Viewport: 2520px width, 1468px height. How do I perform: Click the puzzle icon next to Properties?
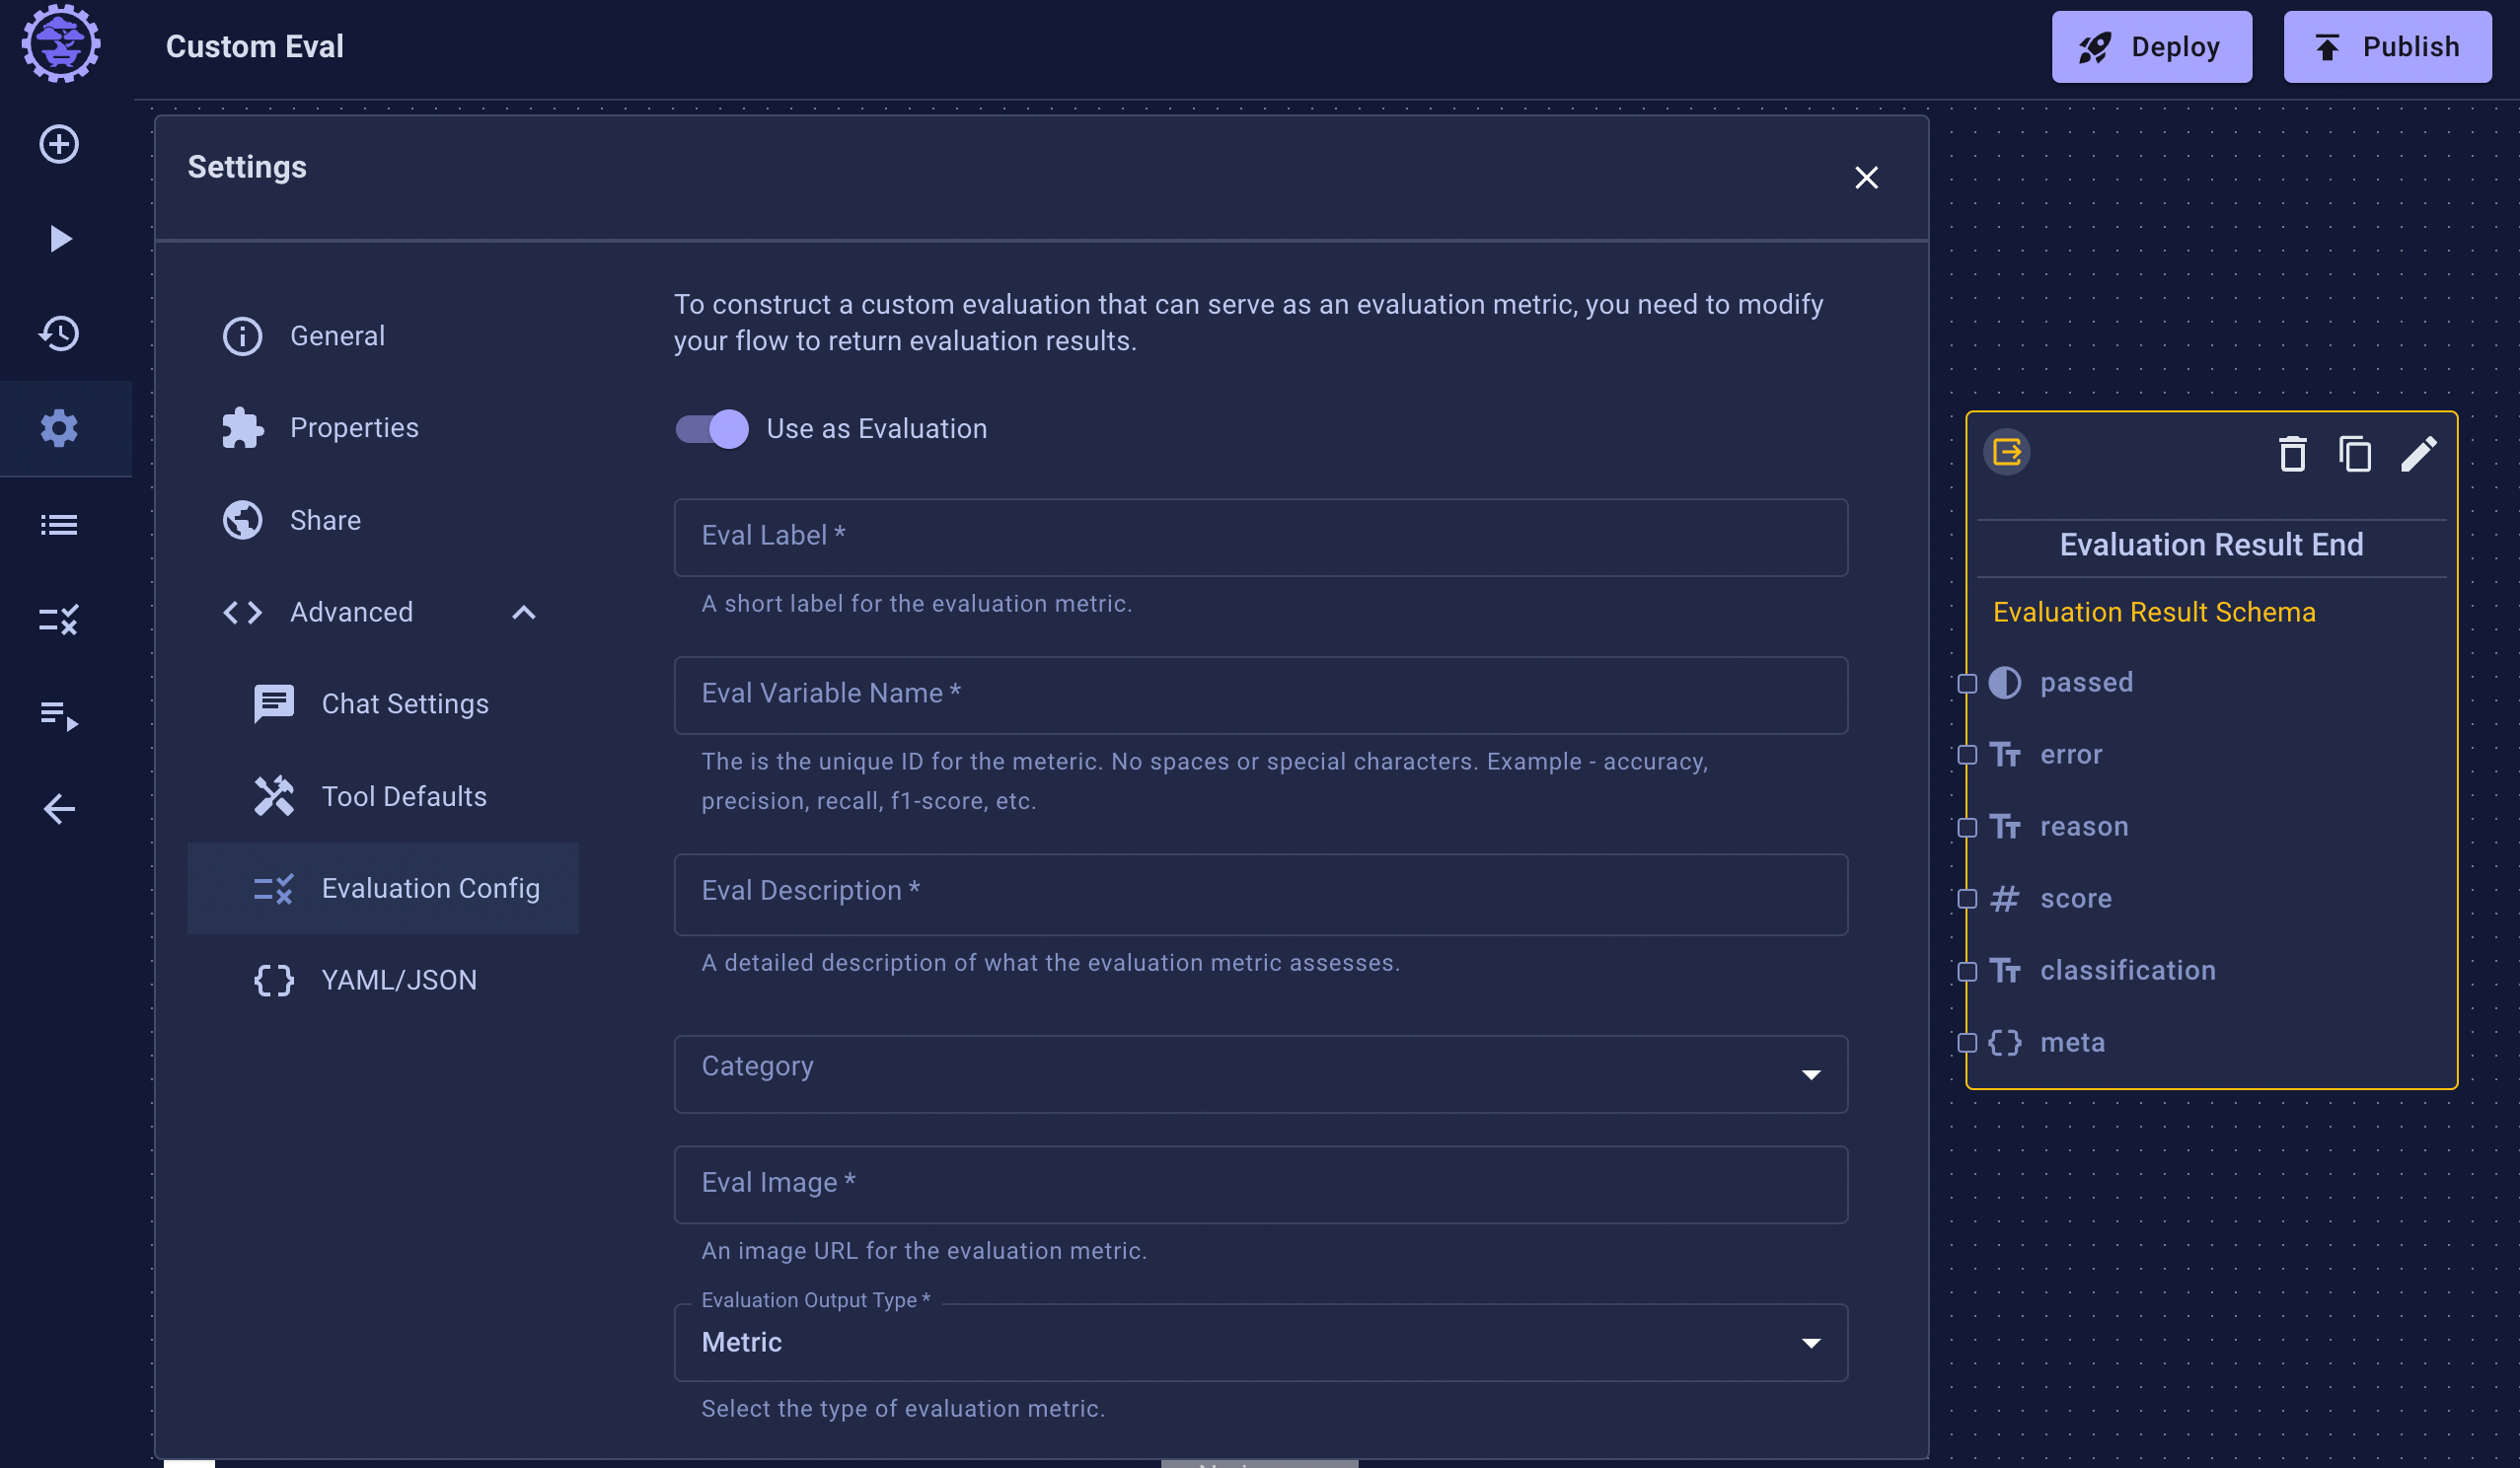242,428
